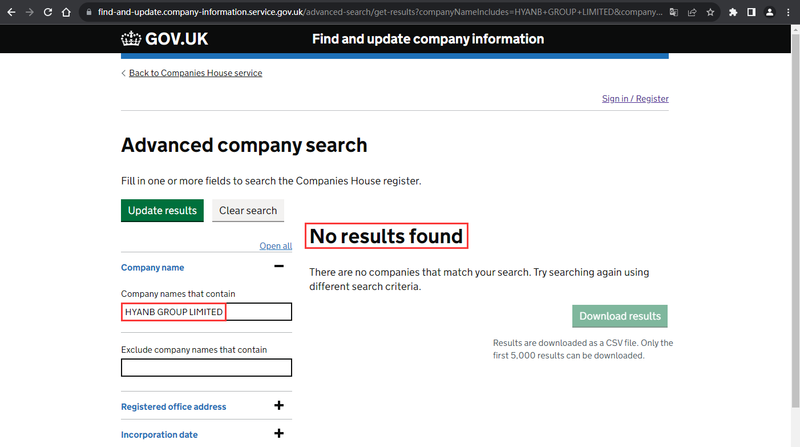
Task: Expand Registered office address section
Action: pos(279,406)
